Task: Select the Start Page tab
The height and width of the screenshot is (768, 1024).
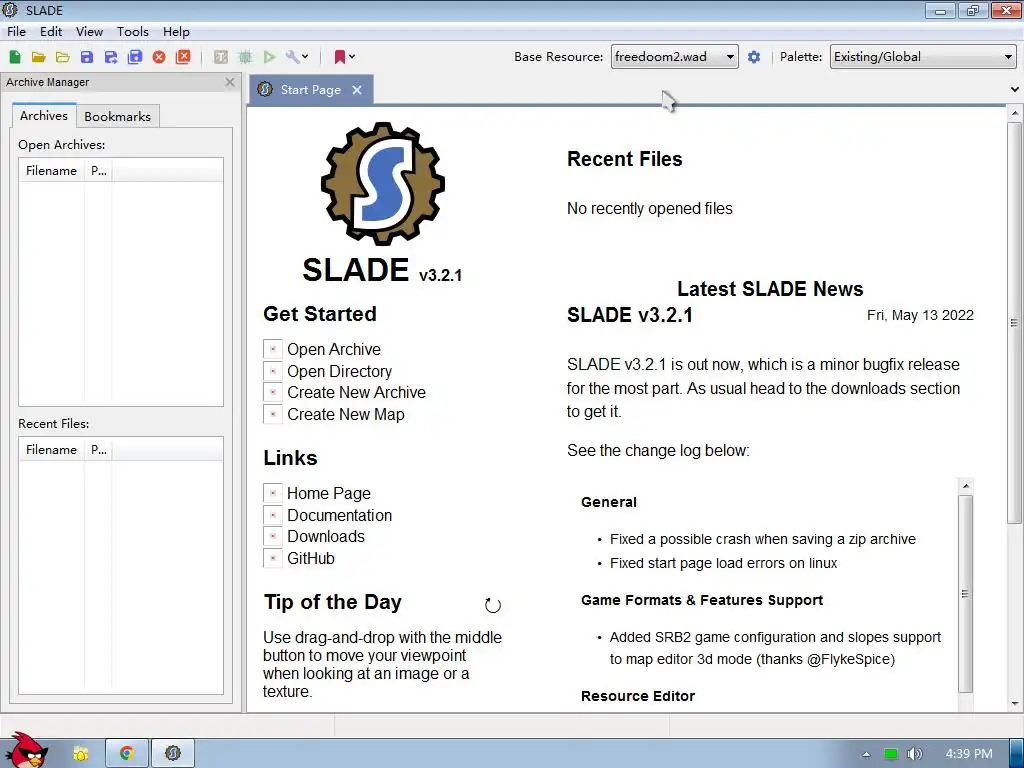Action: (x=311, y=90)
